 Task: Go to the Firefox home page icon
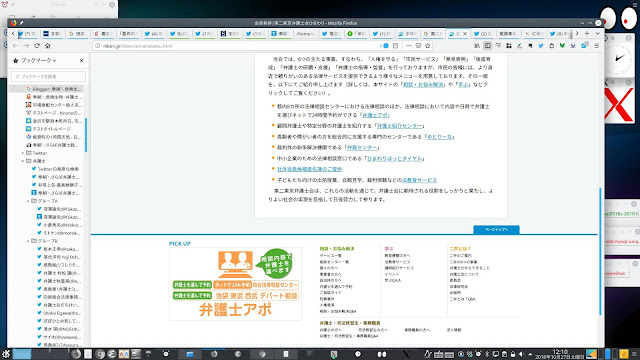tap(47, 46)
